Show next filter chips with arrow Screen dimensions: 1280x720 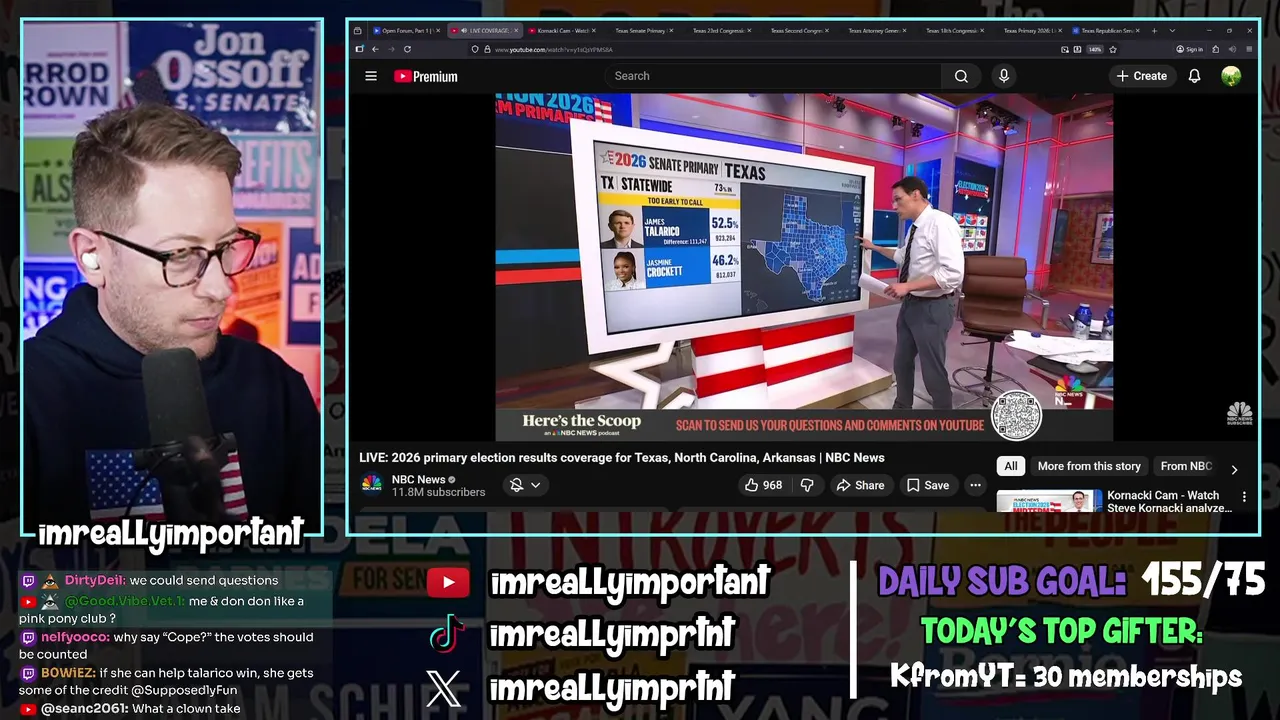[1234, 469]
